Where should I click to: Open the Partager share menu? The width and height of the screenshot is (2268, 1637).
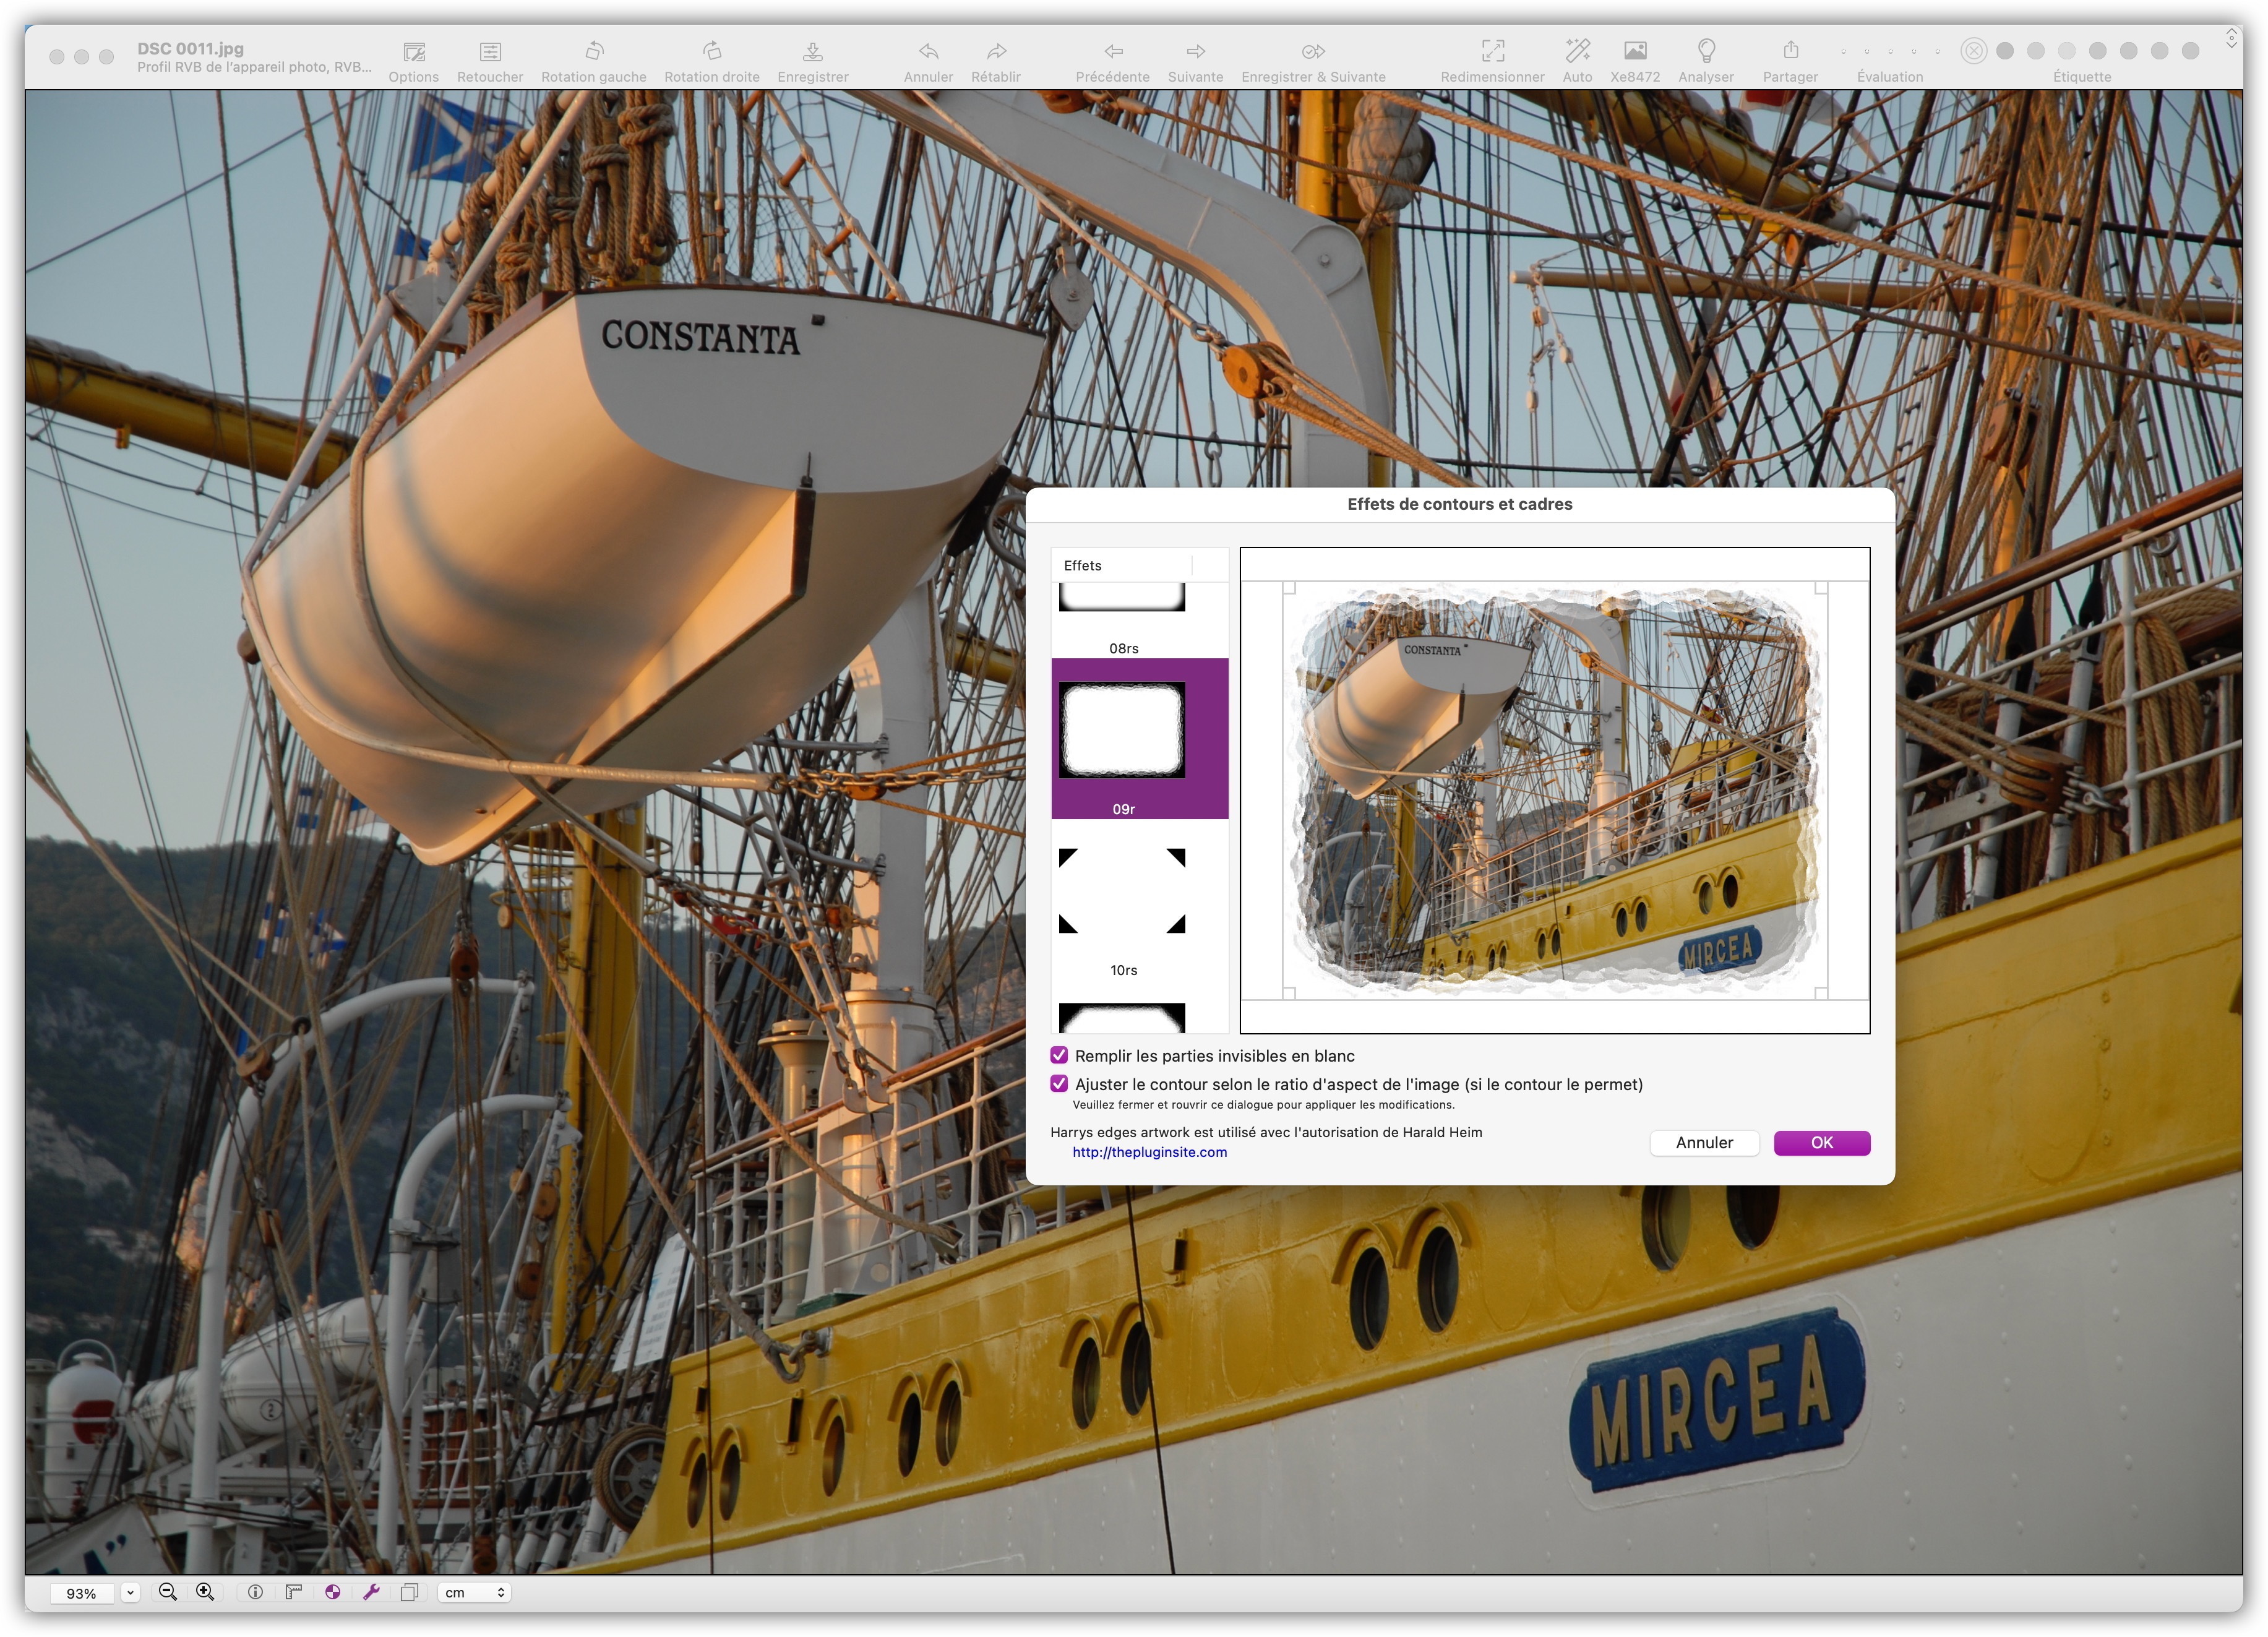1790,61
